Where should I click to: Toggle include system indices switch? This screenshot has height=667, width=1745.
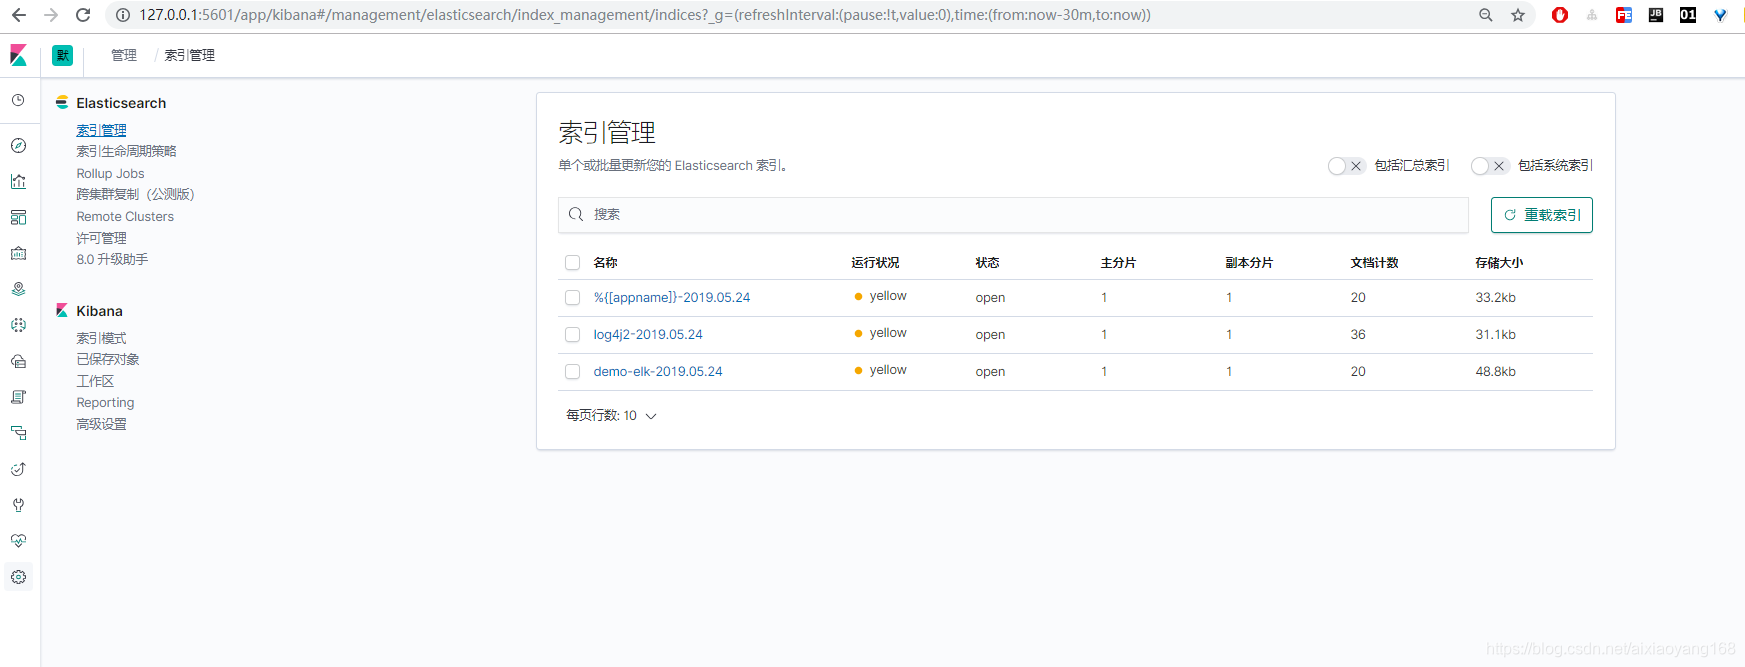(x=1489, y=166)
